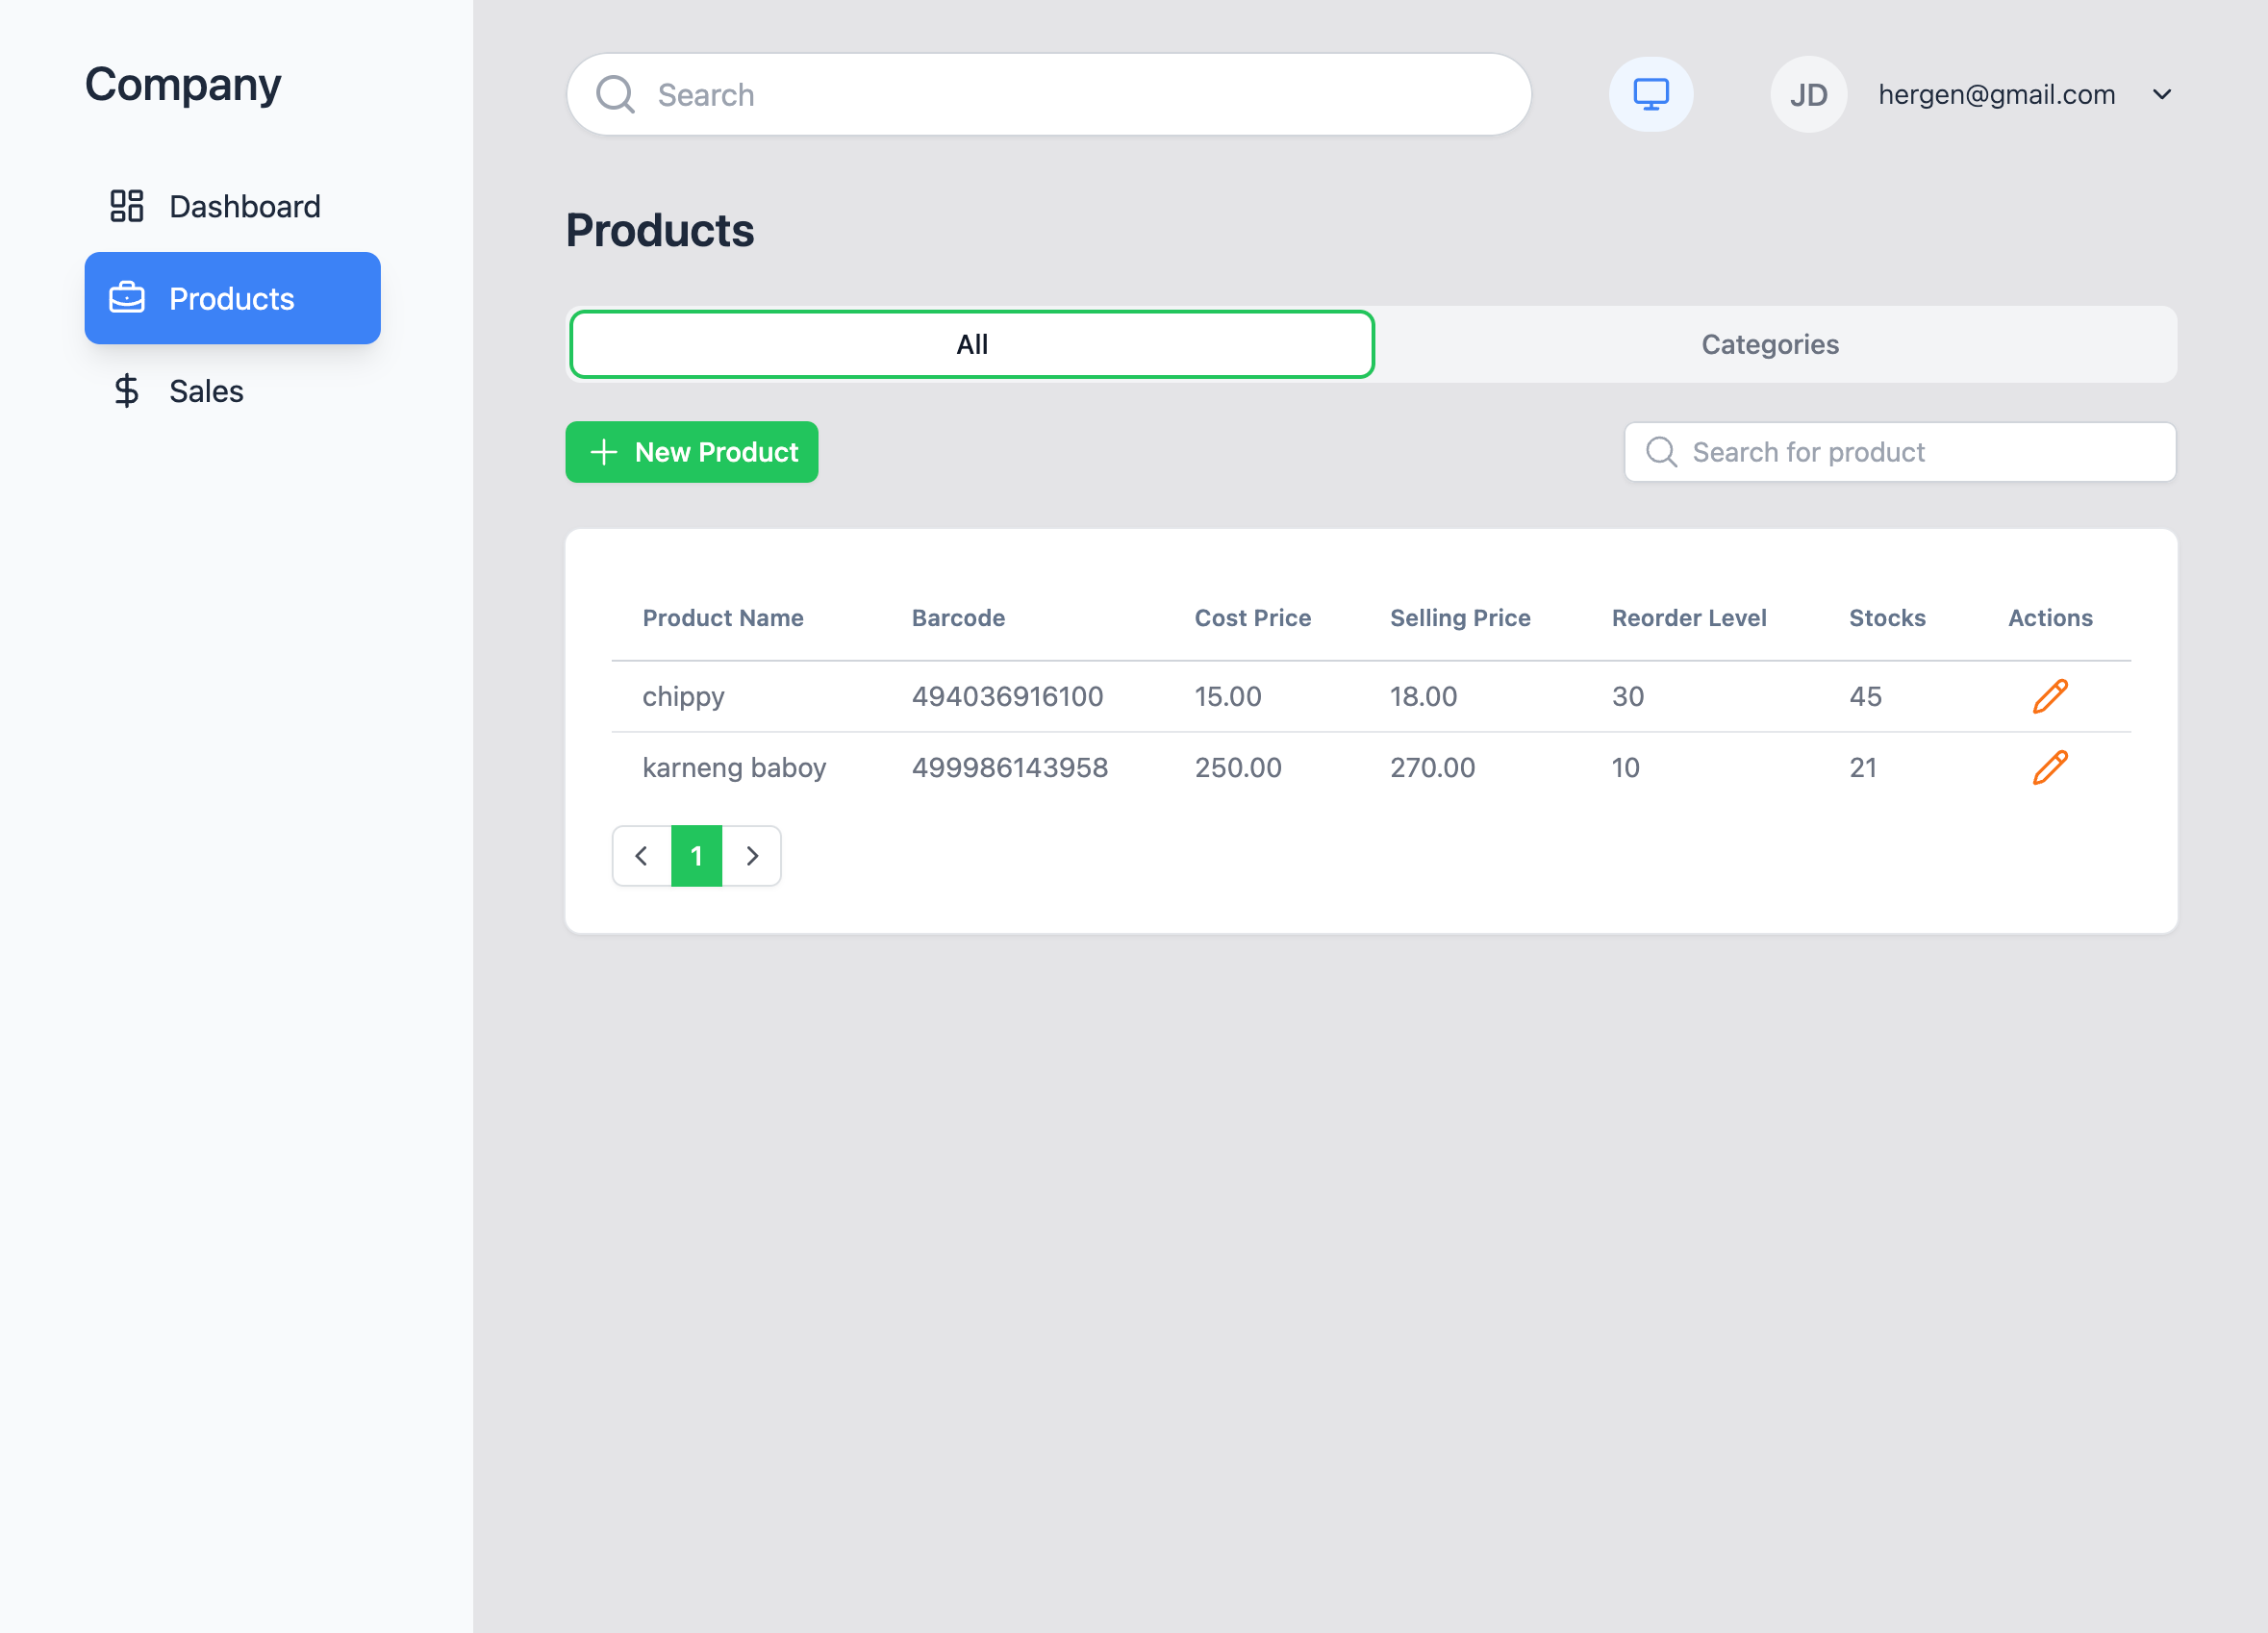Click the product search magnifier icon
Image resolution: width=2268 pixels, height=1633 pixels.
tap(1661, 452)
